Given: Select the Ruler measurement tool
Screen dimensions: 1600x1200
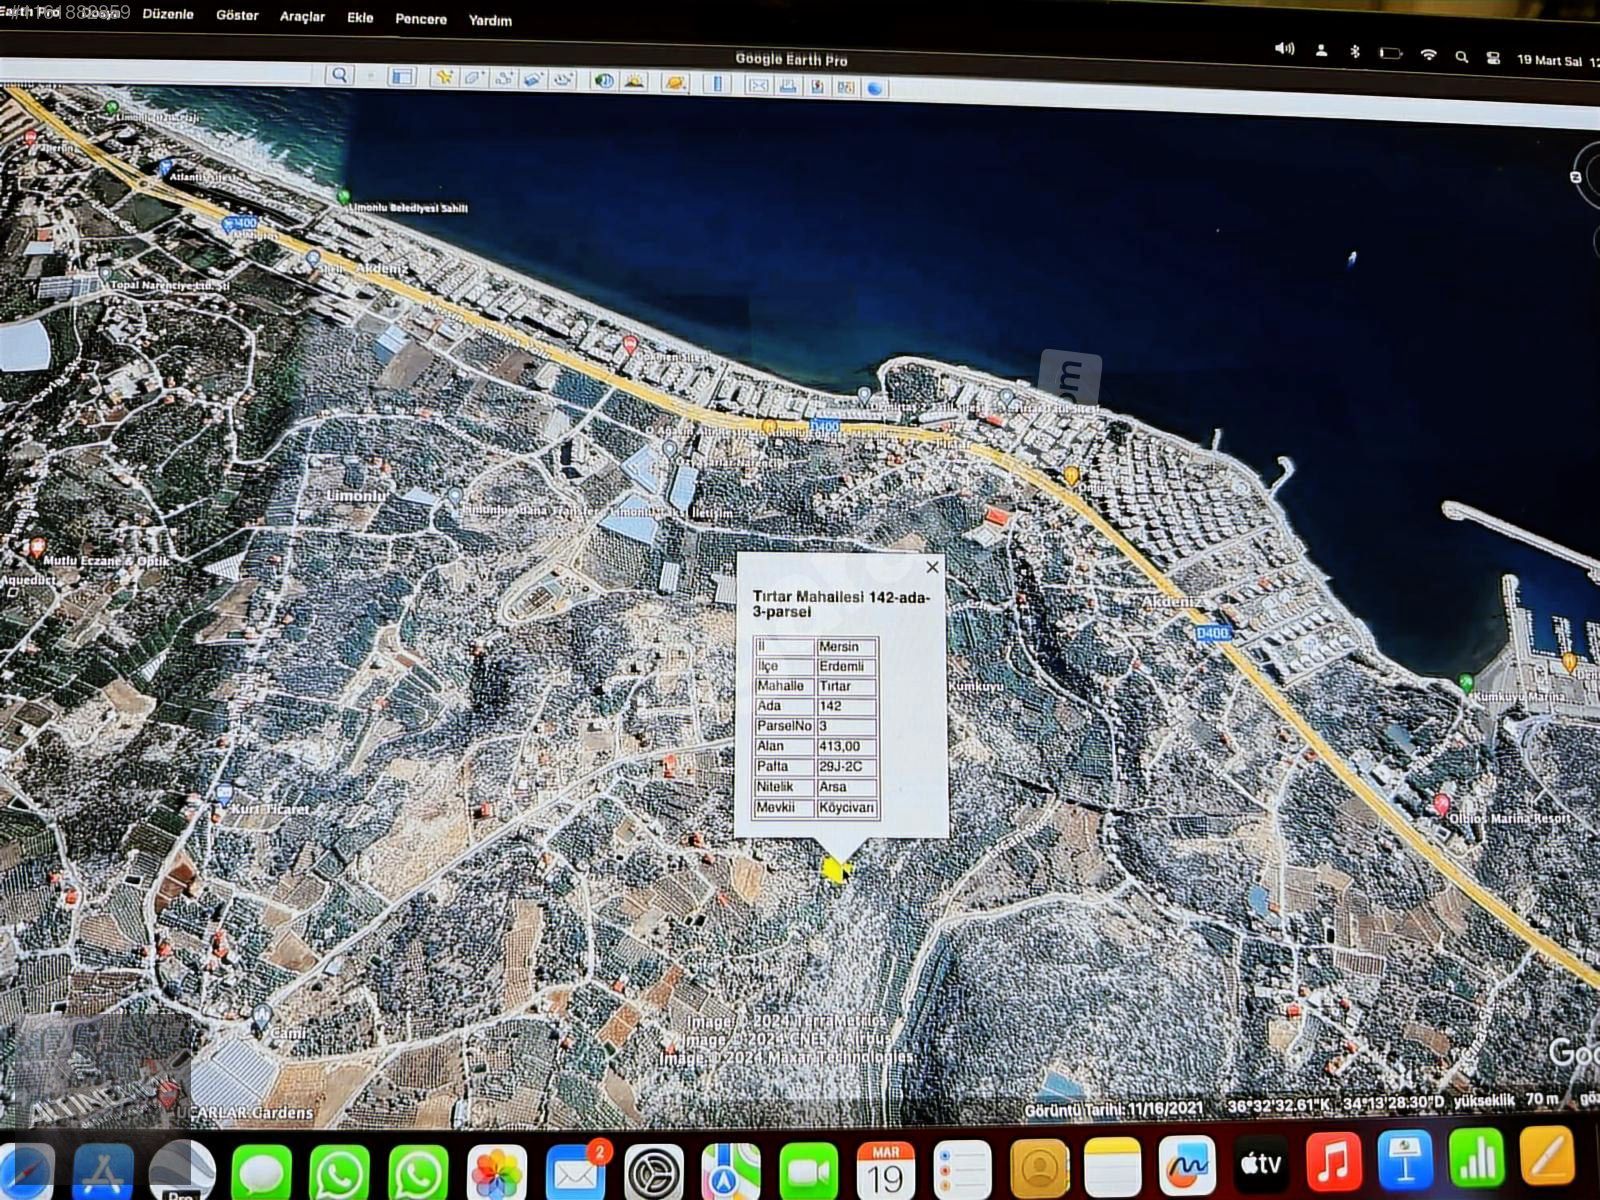Looking at the screenshot, I should pyautogui.click(x=716, y=84).
